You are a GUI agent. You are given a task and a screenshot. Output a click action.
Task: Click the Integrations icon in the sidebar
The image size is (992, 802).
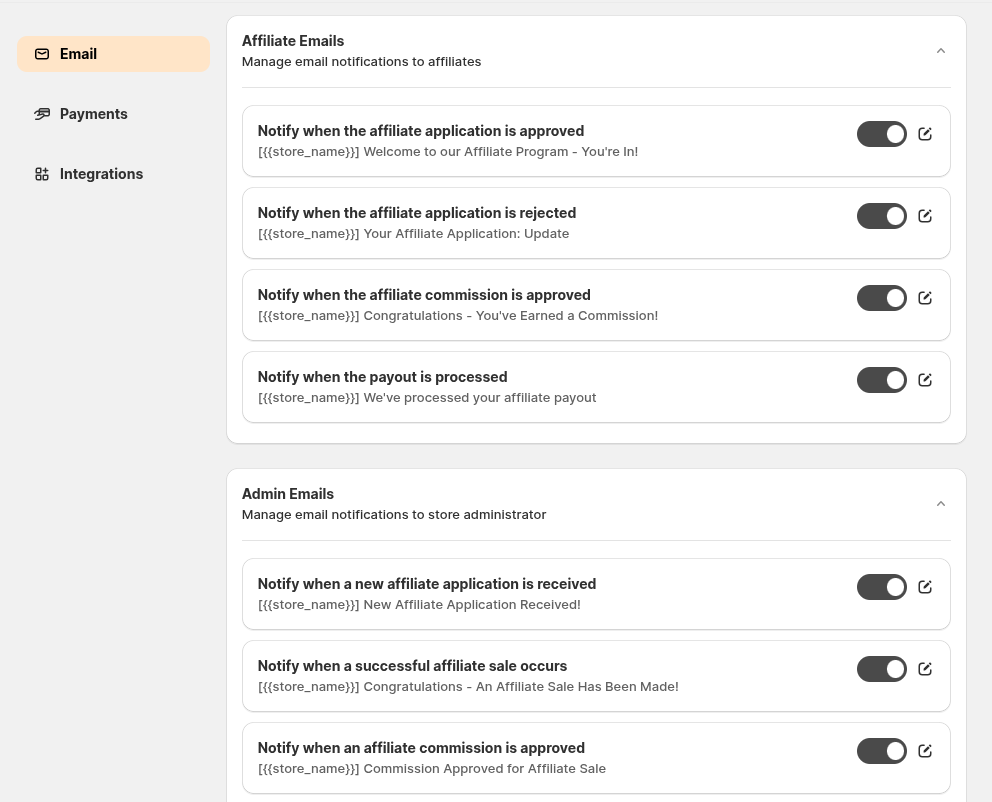pyautogui.click(x=42, y=174)
